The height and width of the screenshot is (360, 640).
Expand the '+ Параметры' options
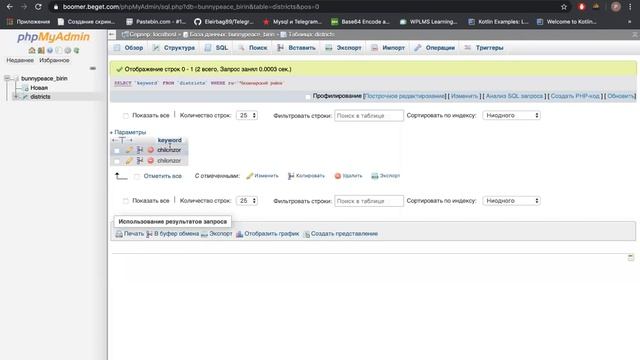click(128, 132)
